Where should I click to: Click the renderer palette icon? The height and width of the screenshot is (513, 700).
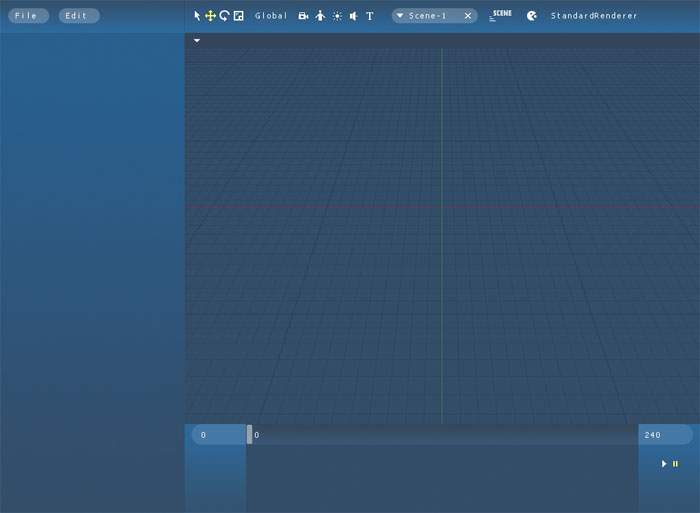click(532, 16)
